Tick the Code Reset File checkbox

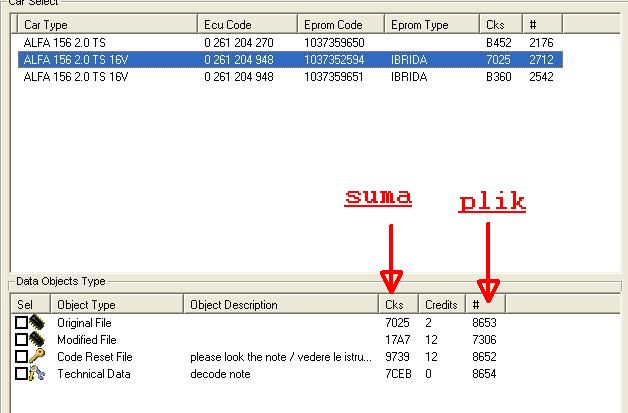click(x=21, y=357)
